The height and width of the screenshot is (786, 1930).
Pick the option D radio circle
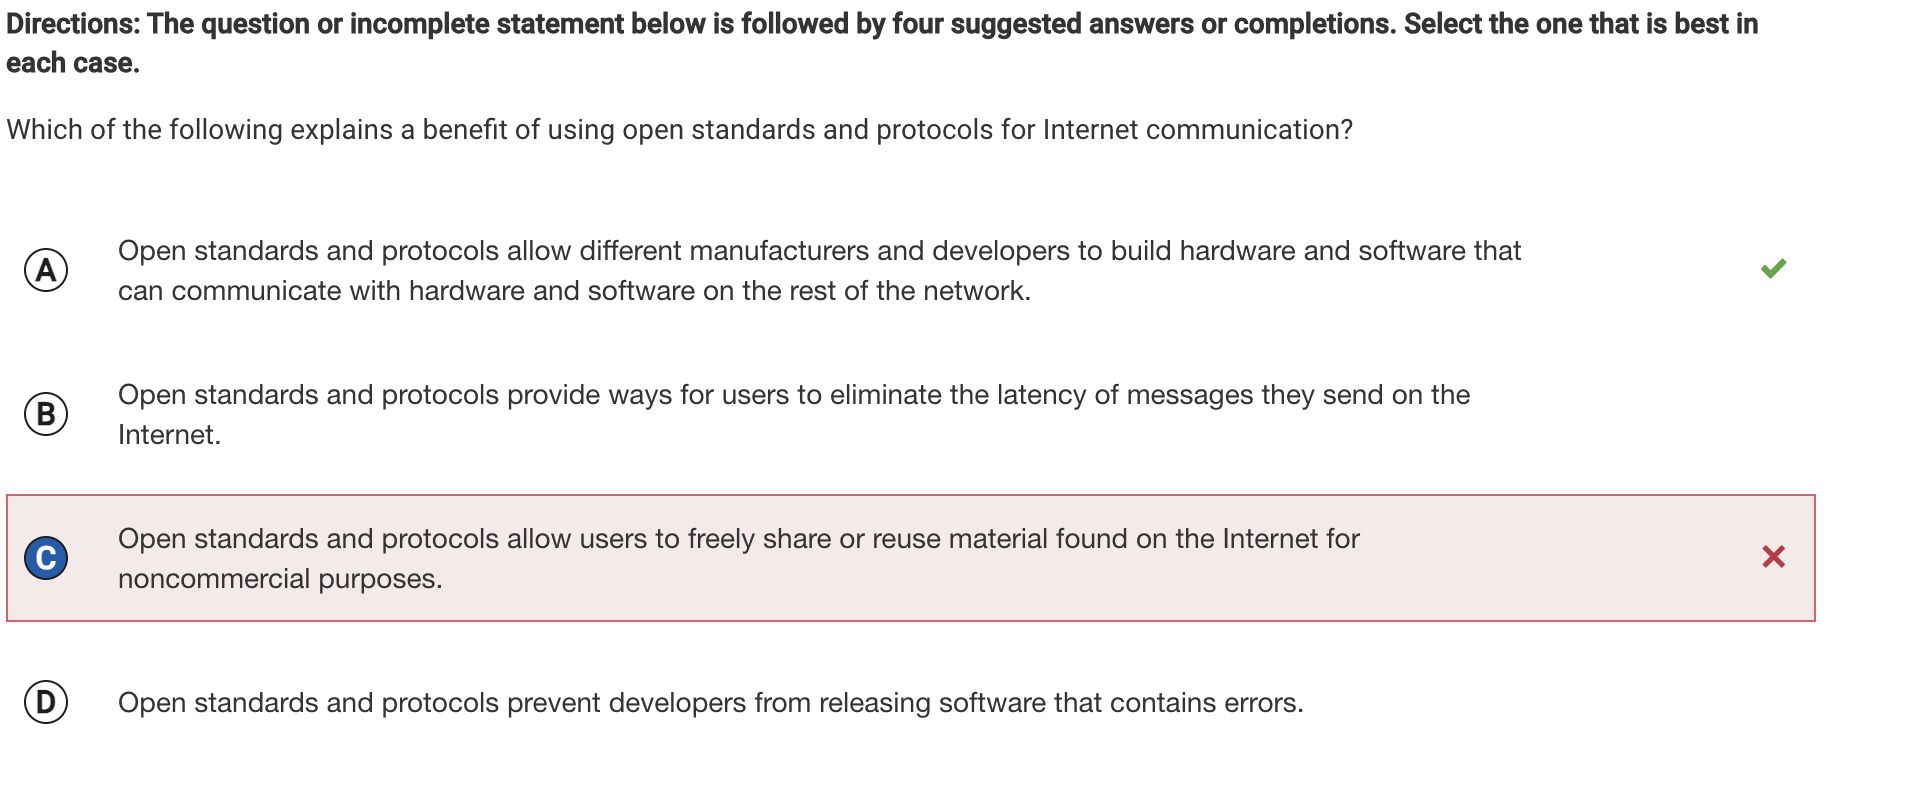46,702
